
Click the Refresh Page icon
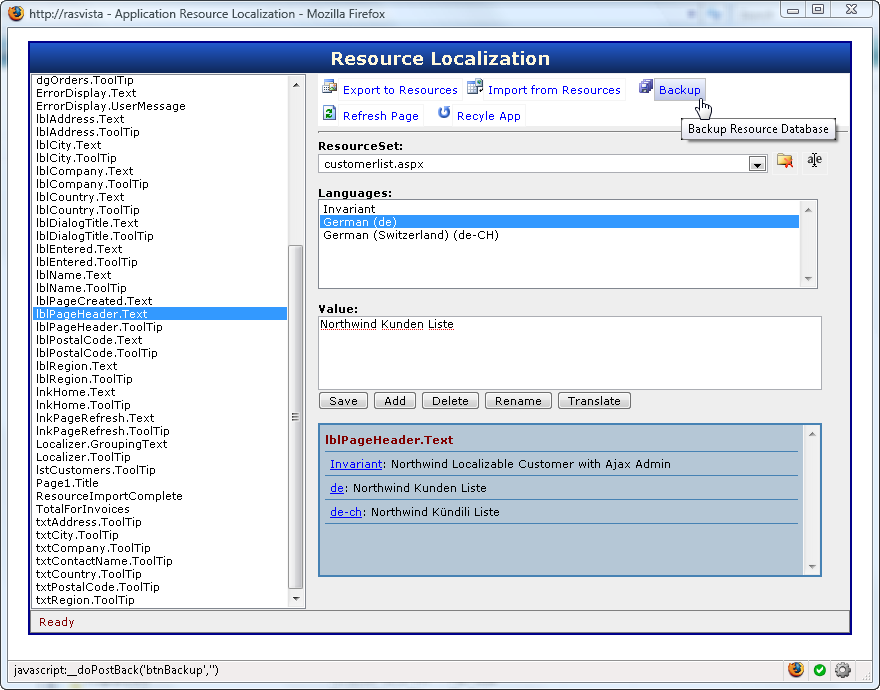329,113
